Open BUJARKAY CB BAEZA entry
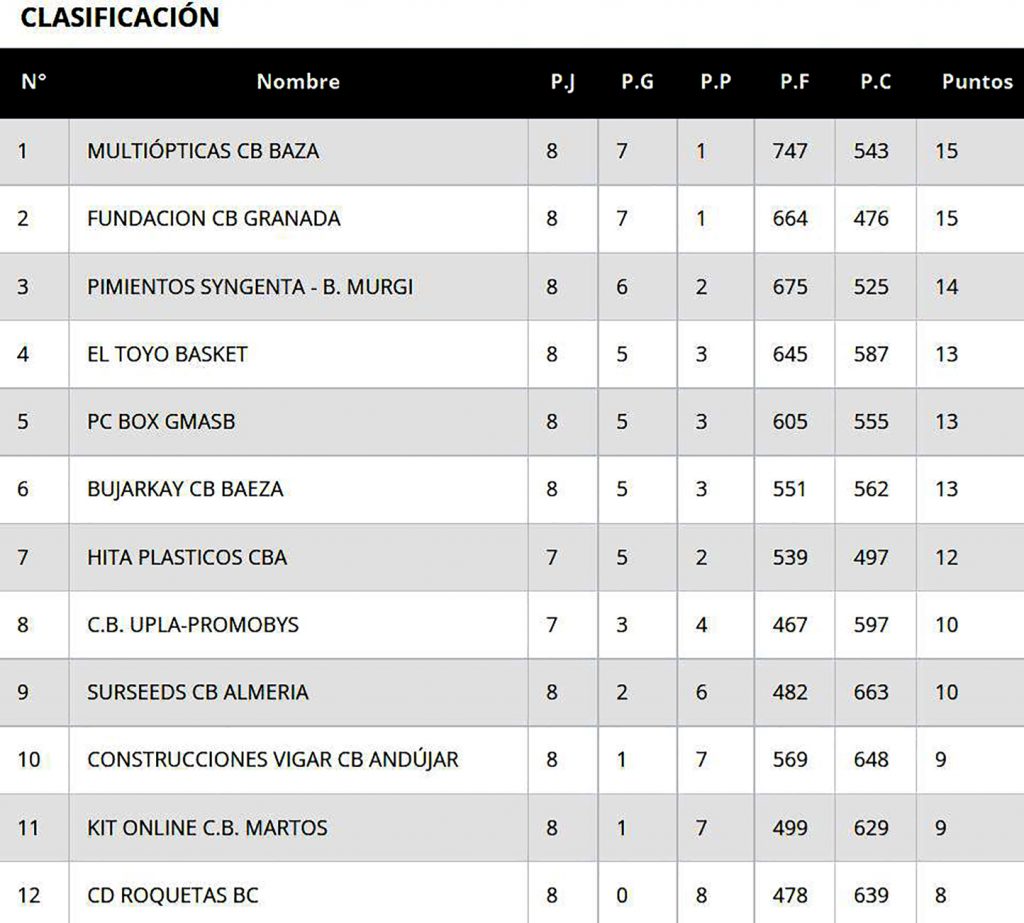The image size is (1024, 923). pyautogui.click(x=185, y=489)
